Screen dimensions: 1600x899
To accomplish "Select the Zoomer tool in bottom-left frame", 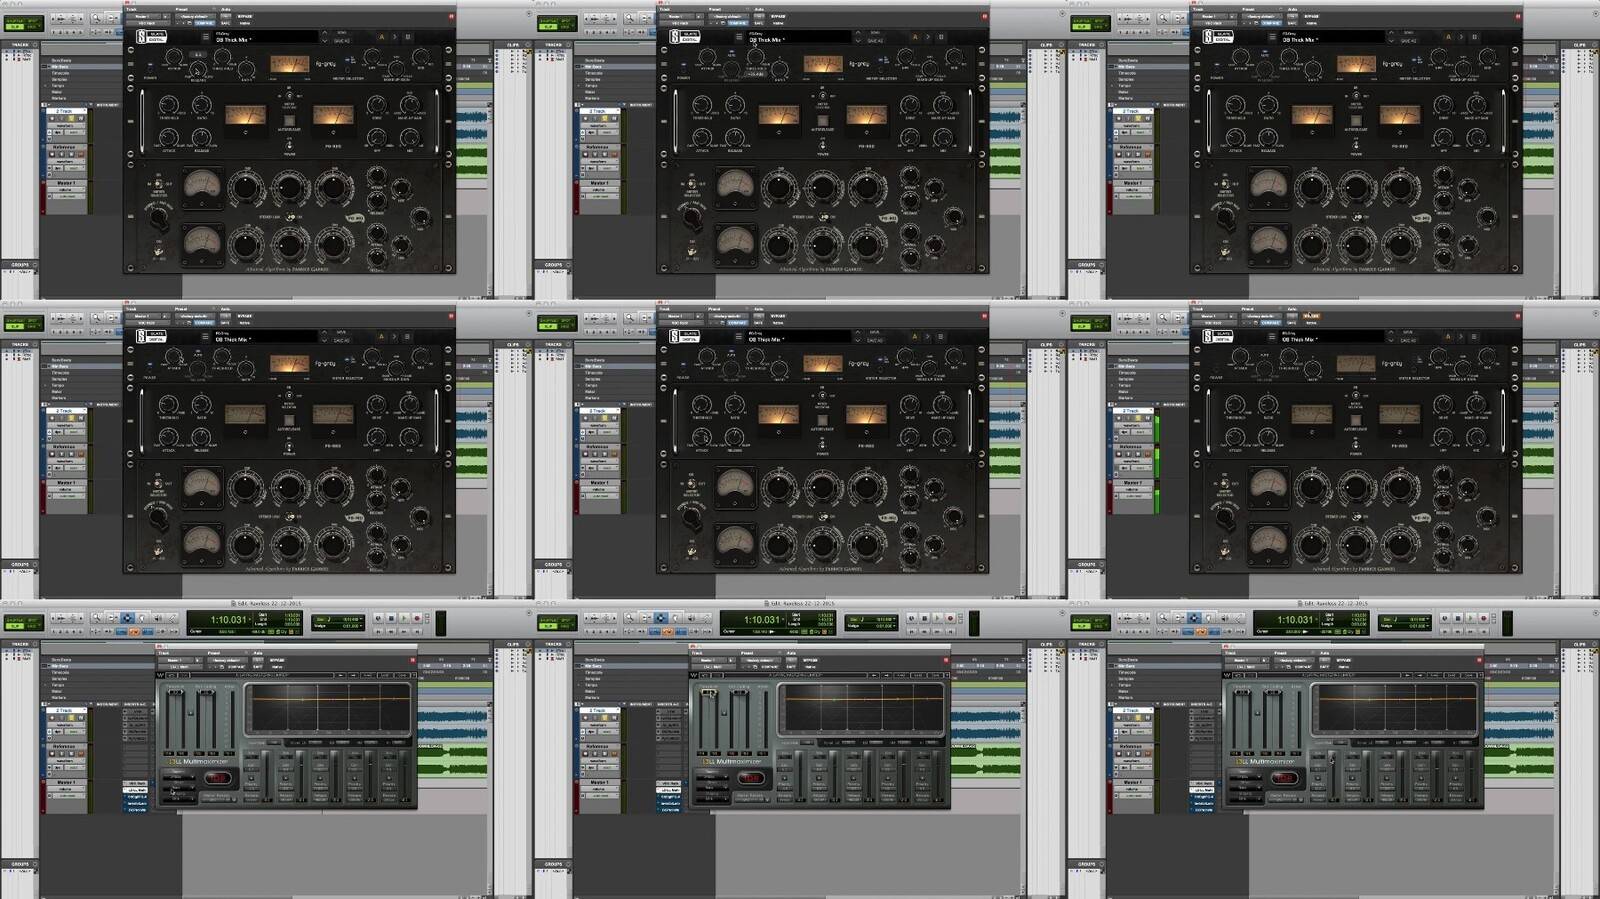I will coord(97,617).
